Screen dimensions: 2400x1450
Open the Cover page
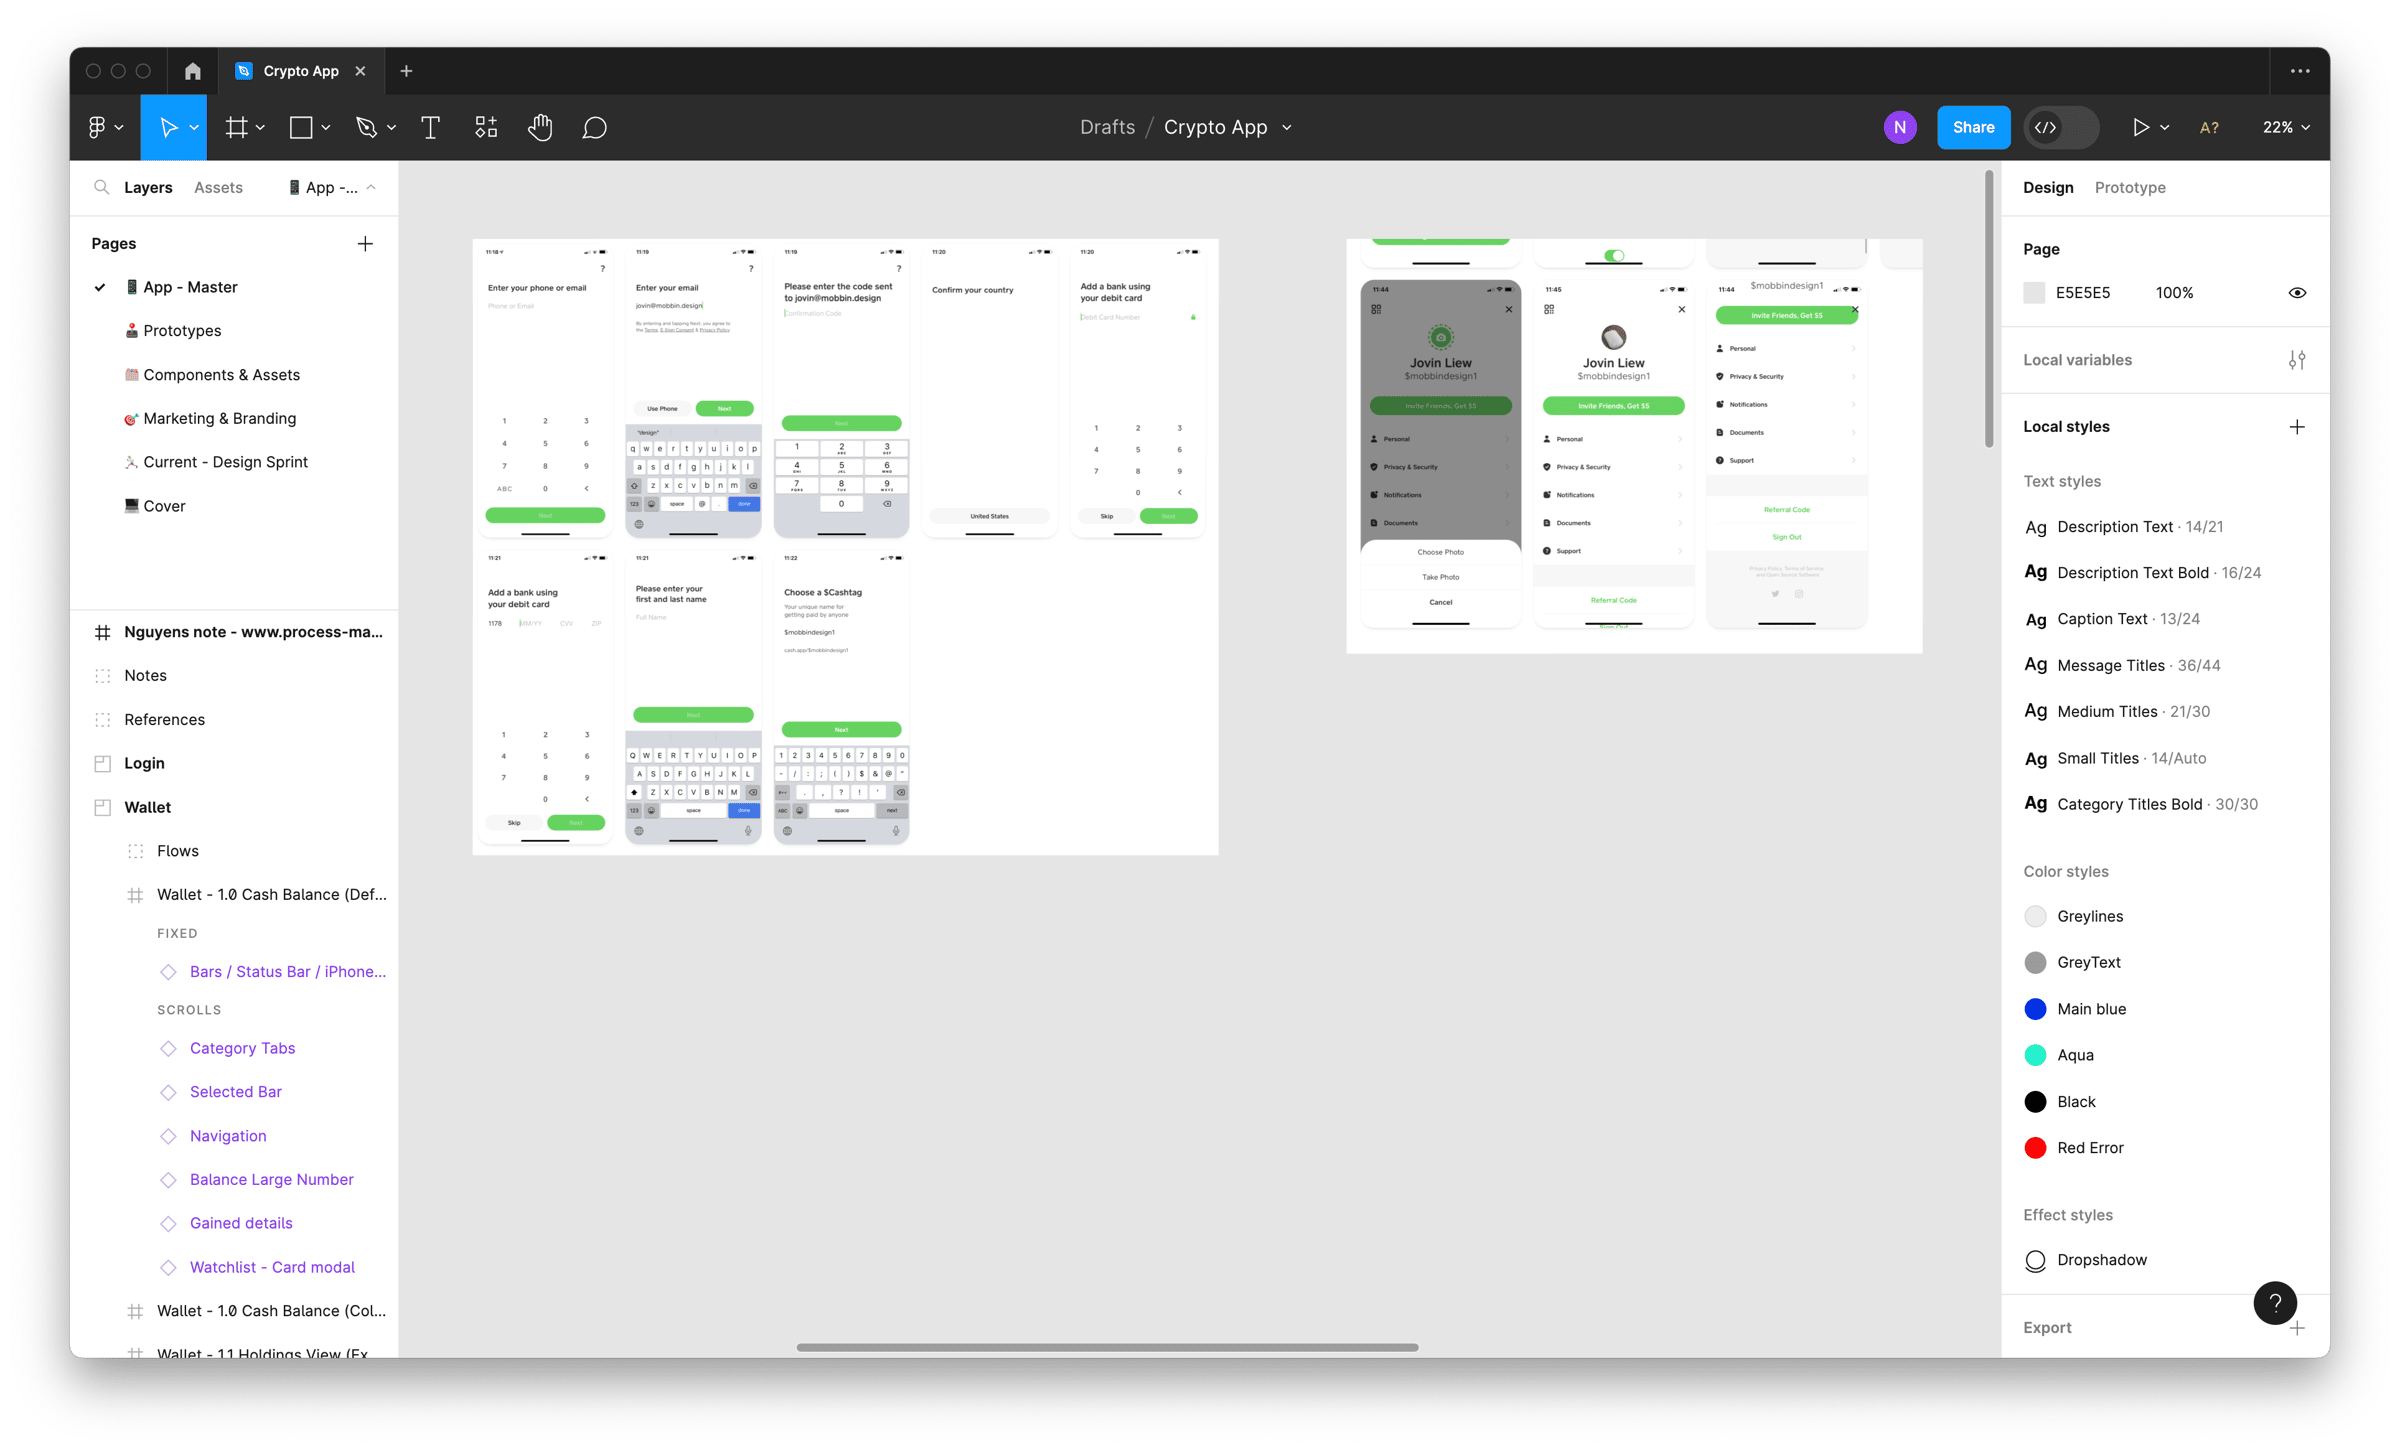click(x=164, y=506)
